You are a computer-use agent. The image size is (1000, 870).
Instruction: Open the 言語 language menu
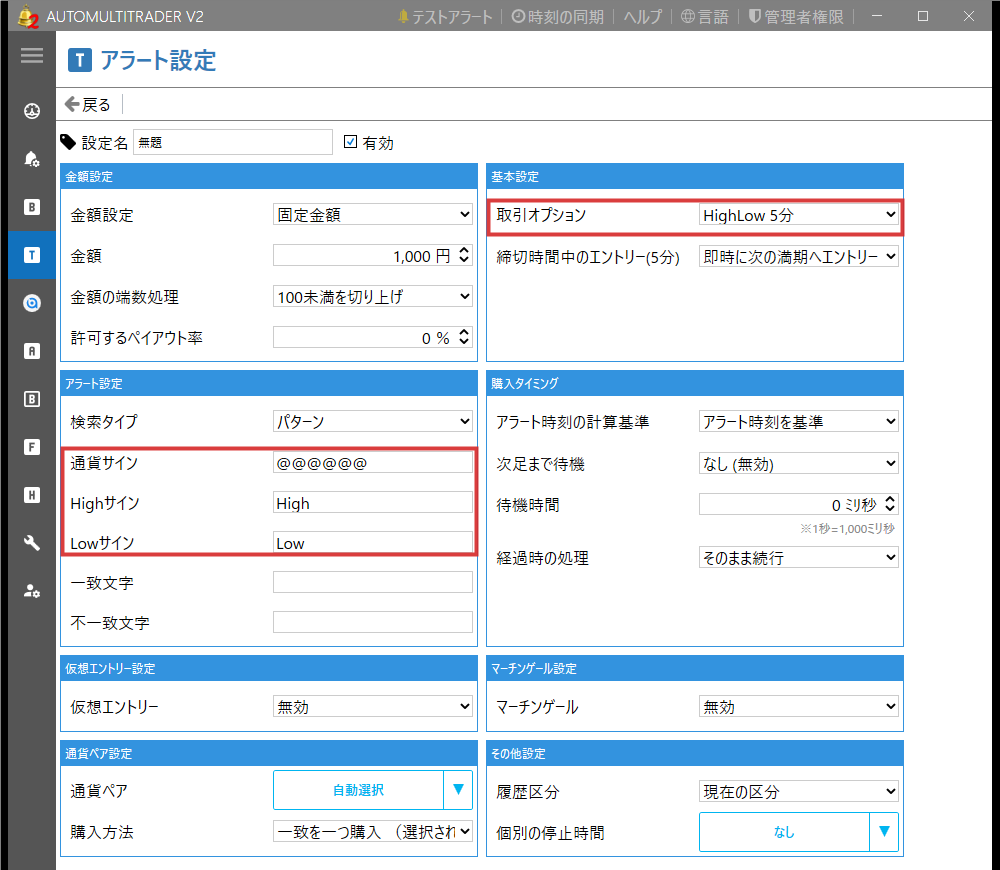point(705,17)
